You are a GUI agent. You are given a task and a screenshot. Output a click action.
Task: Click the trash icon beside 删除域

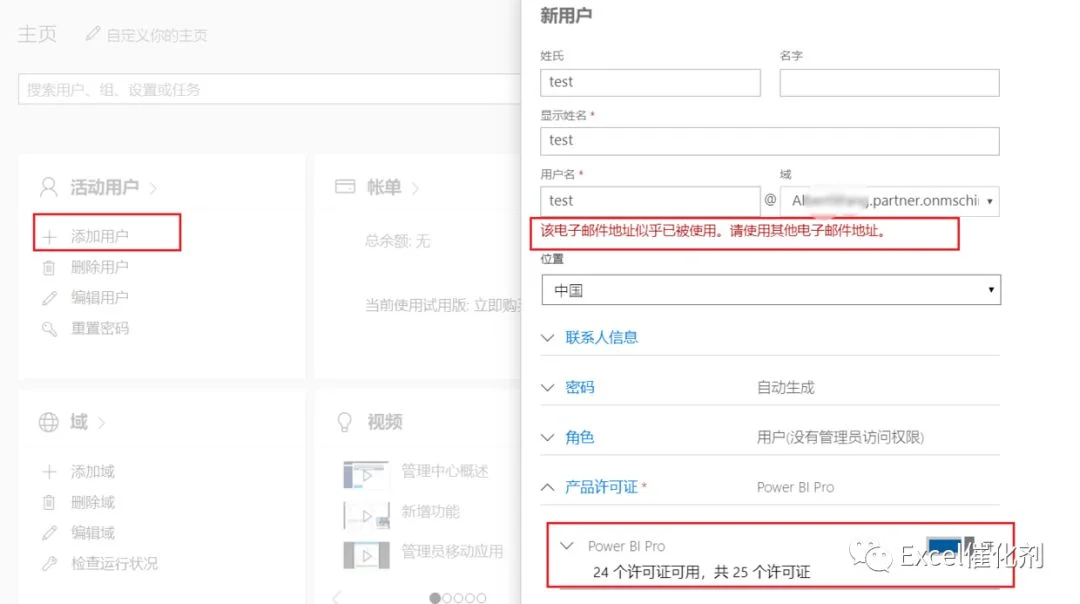49,503
